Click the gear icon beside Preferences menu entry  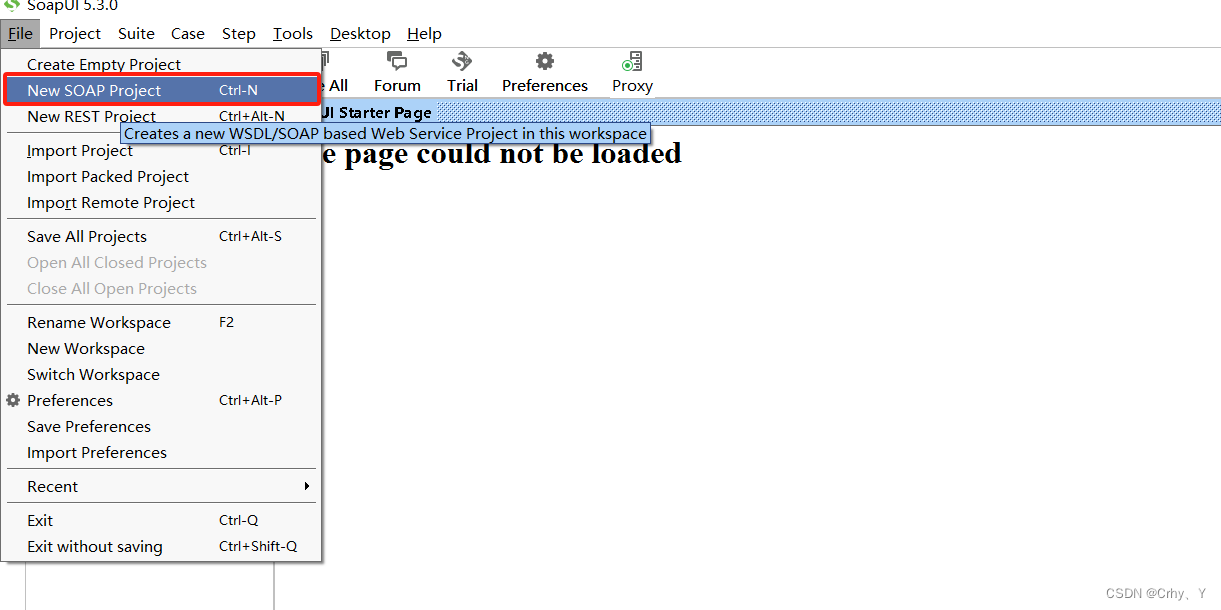click(x=13, y=400)
